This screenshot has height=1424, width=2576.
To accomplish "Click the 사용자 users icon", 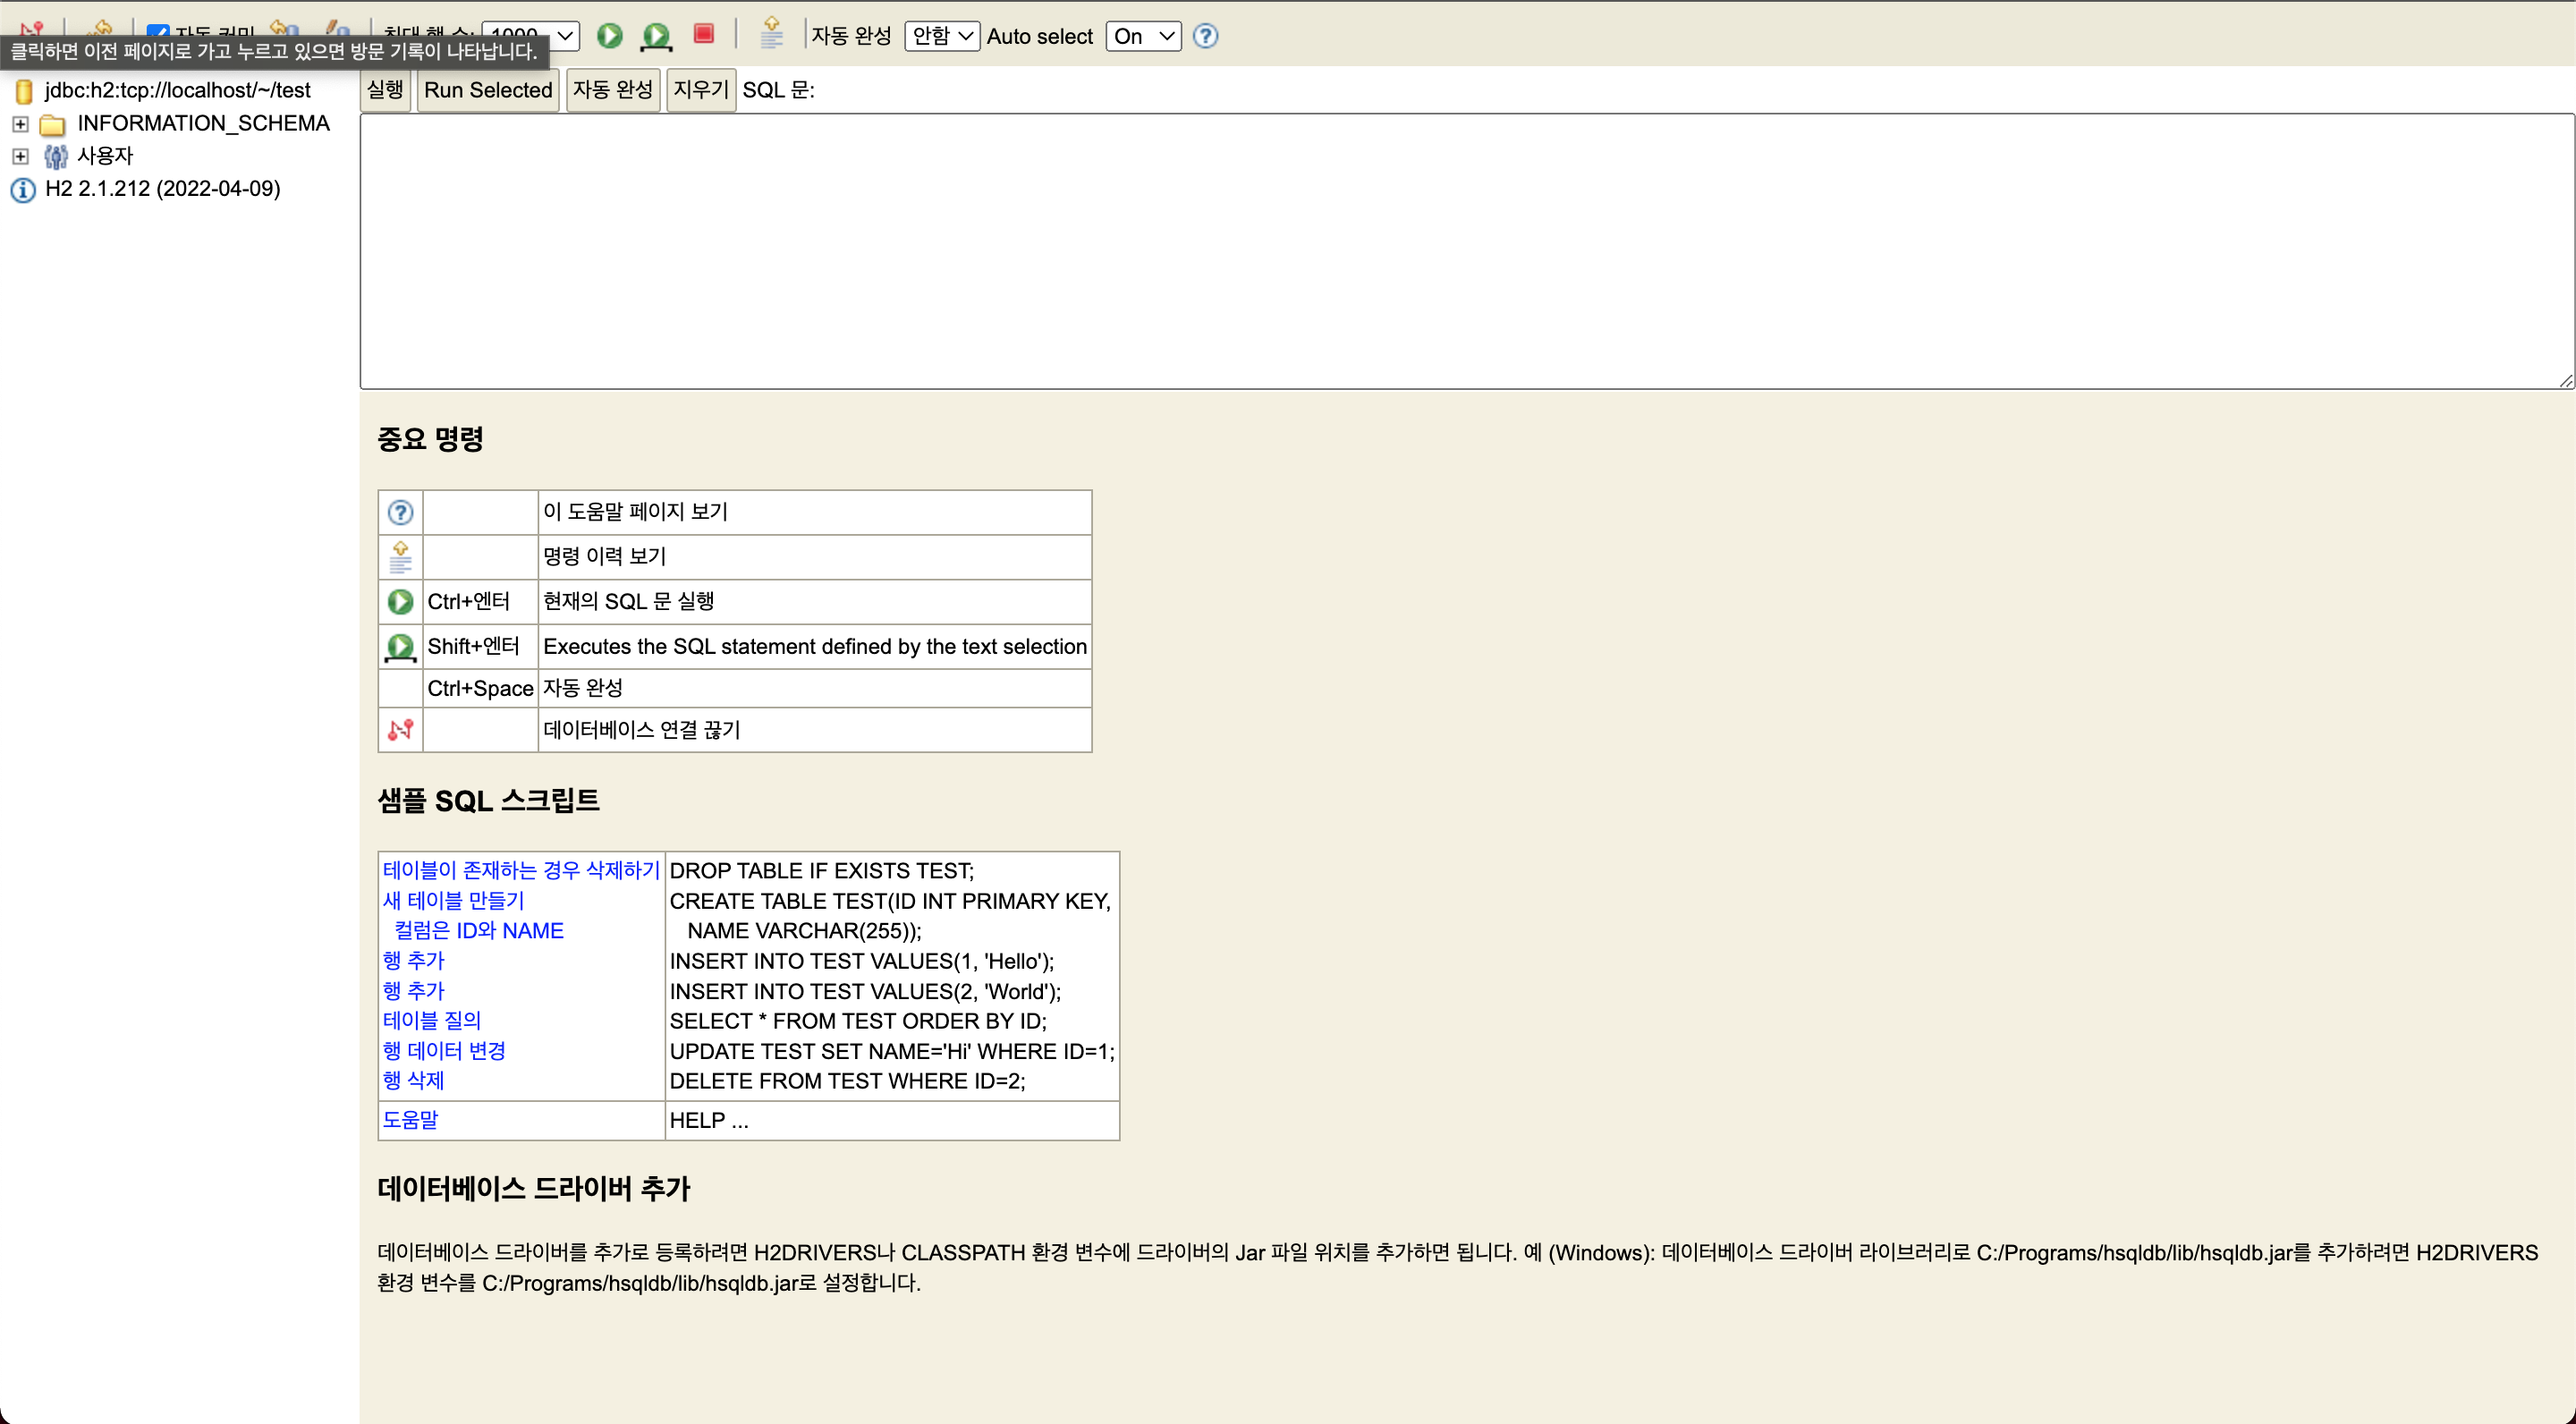I will click(x=56, y=156).
